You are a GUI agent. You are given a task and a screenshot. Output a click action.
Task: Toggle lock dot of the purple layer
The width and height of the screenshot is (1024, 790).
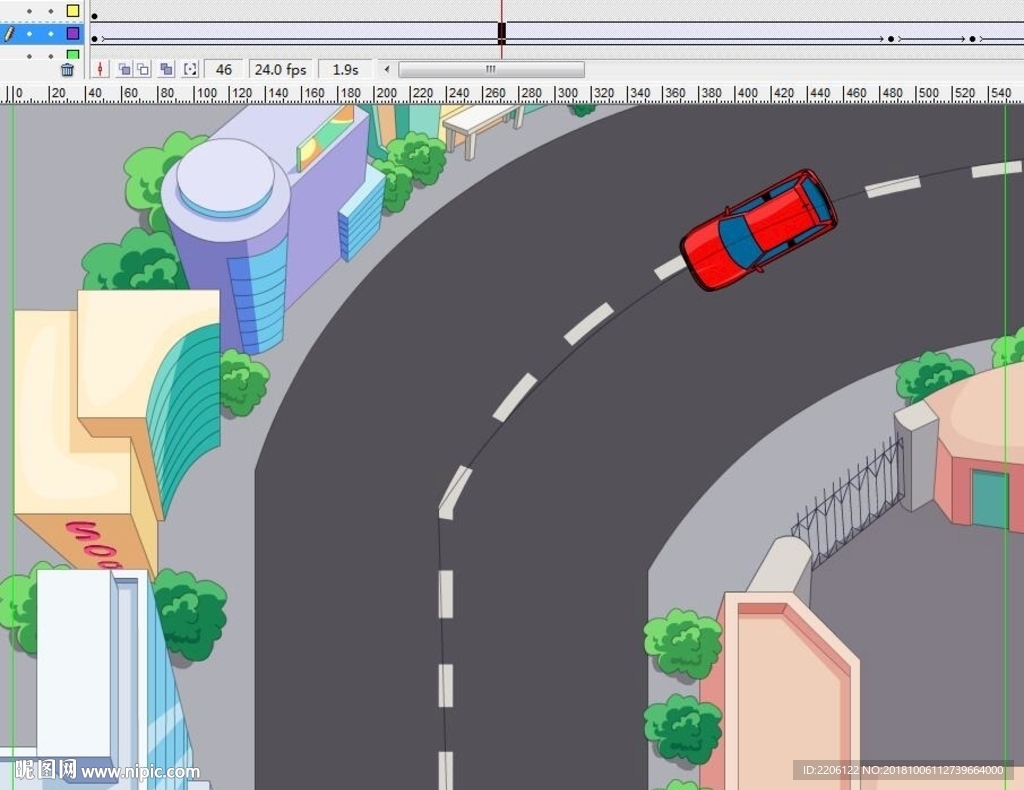[x=51, y=34]
